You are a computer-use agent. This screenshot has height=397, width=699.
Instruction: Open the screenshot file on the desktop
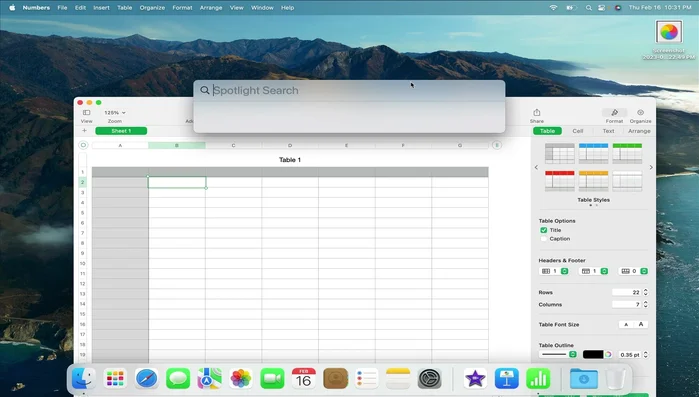pos(669,32)
